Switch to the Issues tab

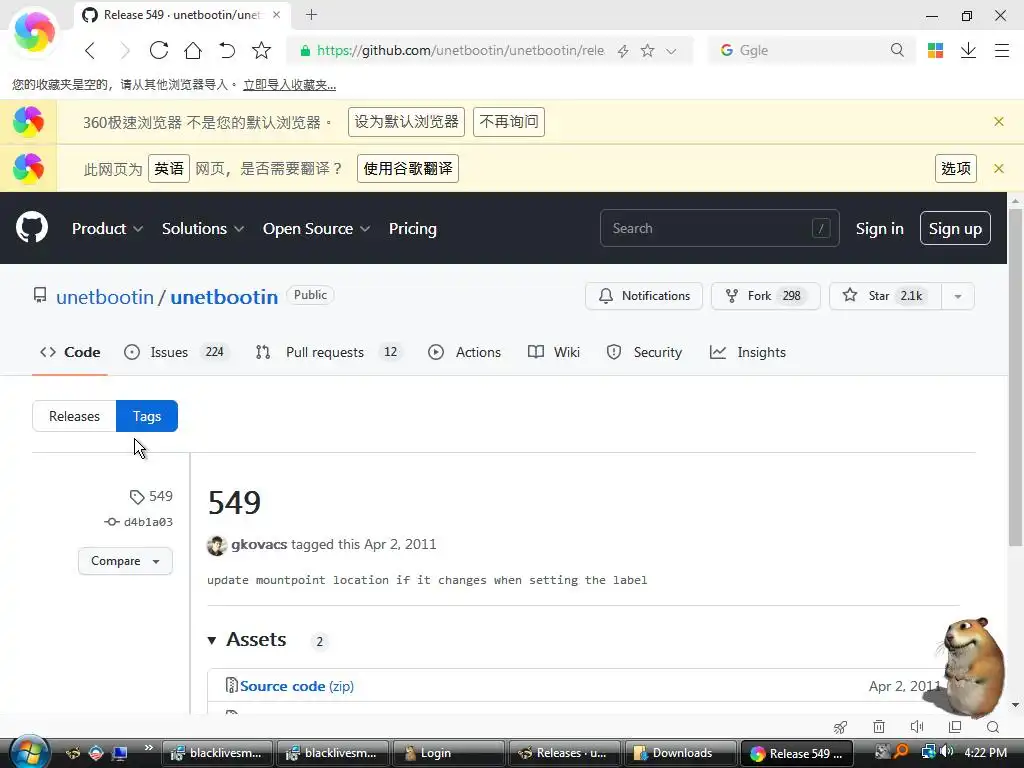click(176, 353)
